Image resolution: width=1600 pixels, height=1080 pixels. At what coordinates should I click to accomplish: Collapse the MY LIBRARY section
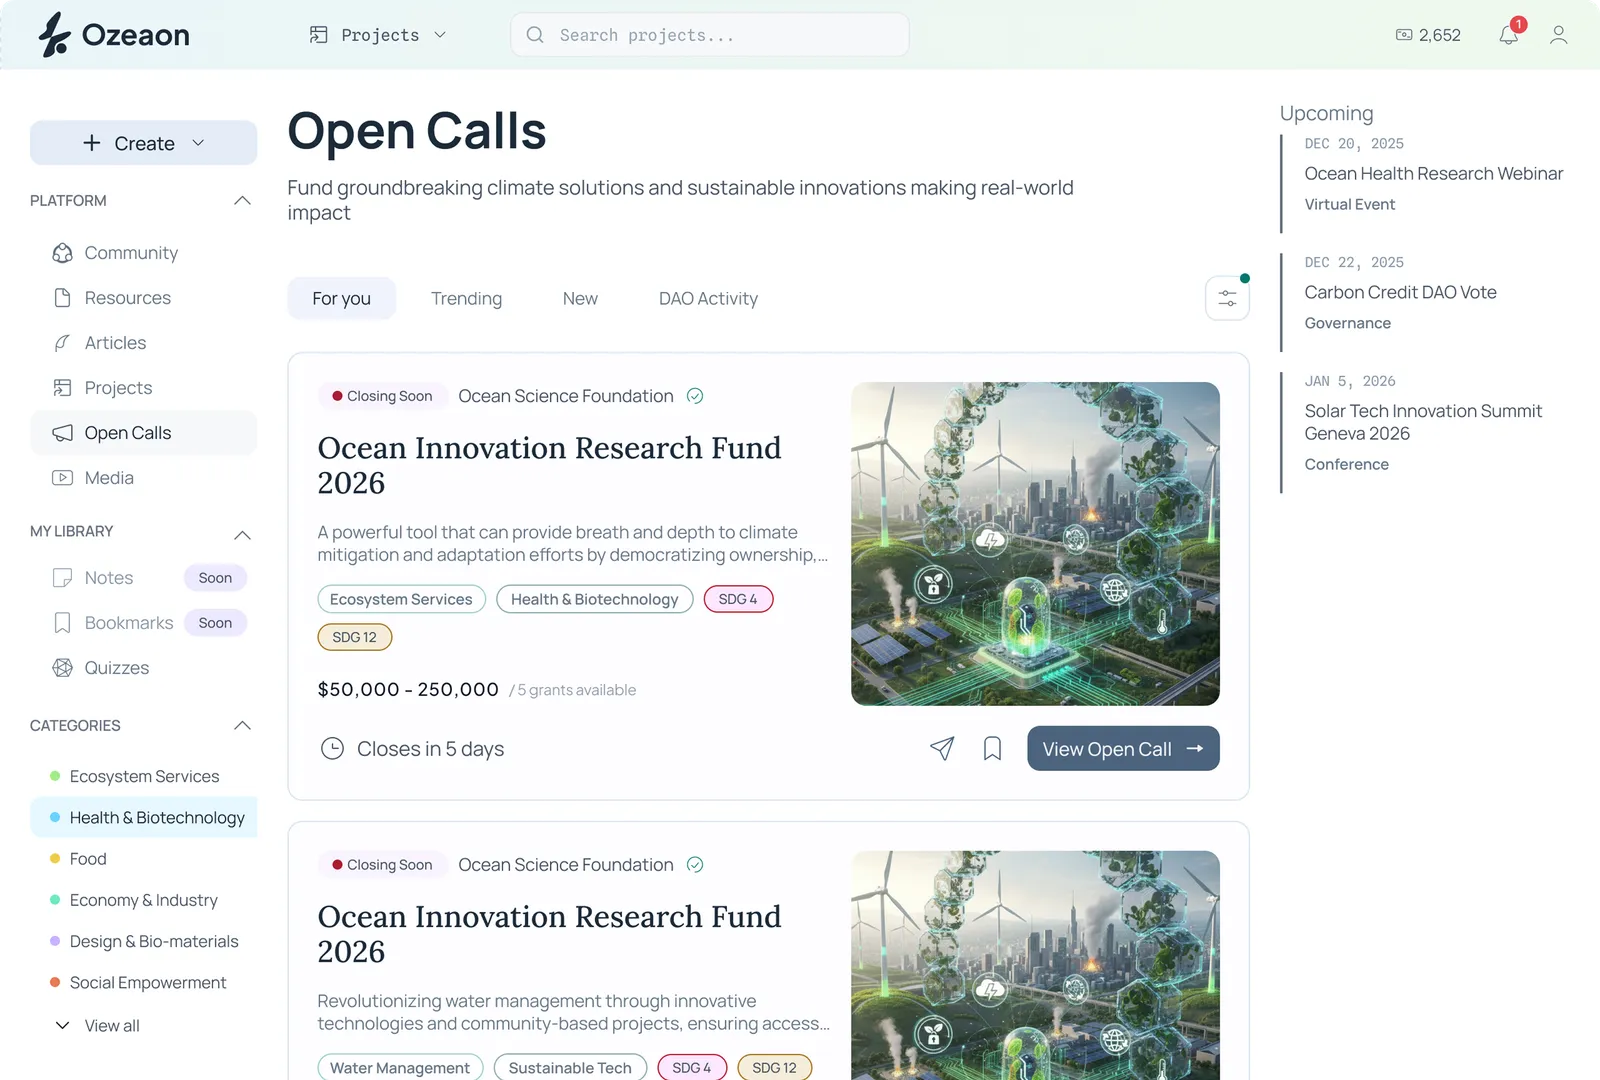(x=242, y=535)
